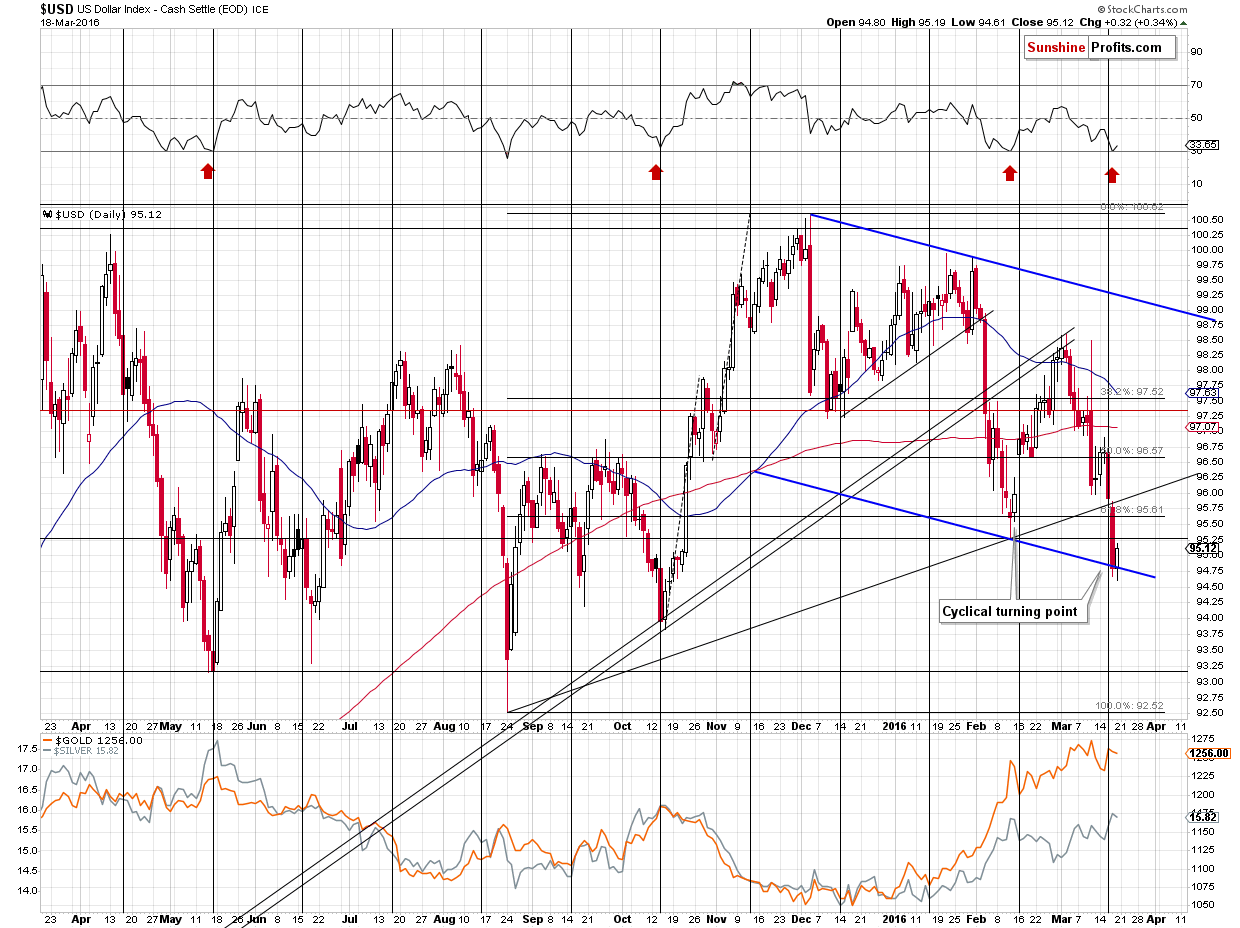
Task: Click the orange $GOLD legend line marker
Action: click(46, 741)
